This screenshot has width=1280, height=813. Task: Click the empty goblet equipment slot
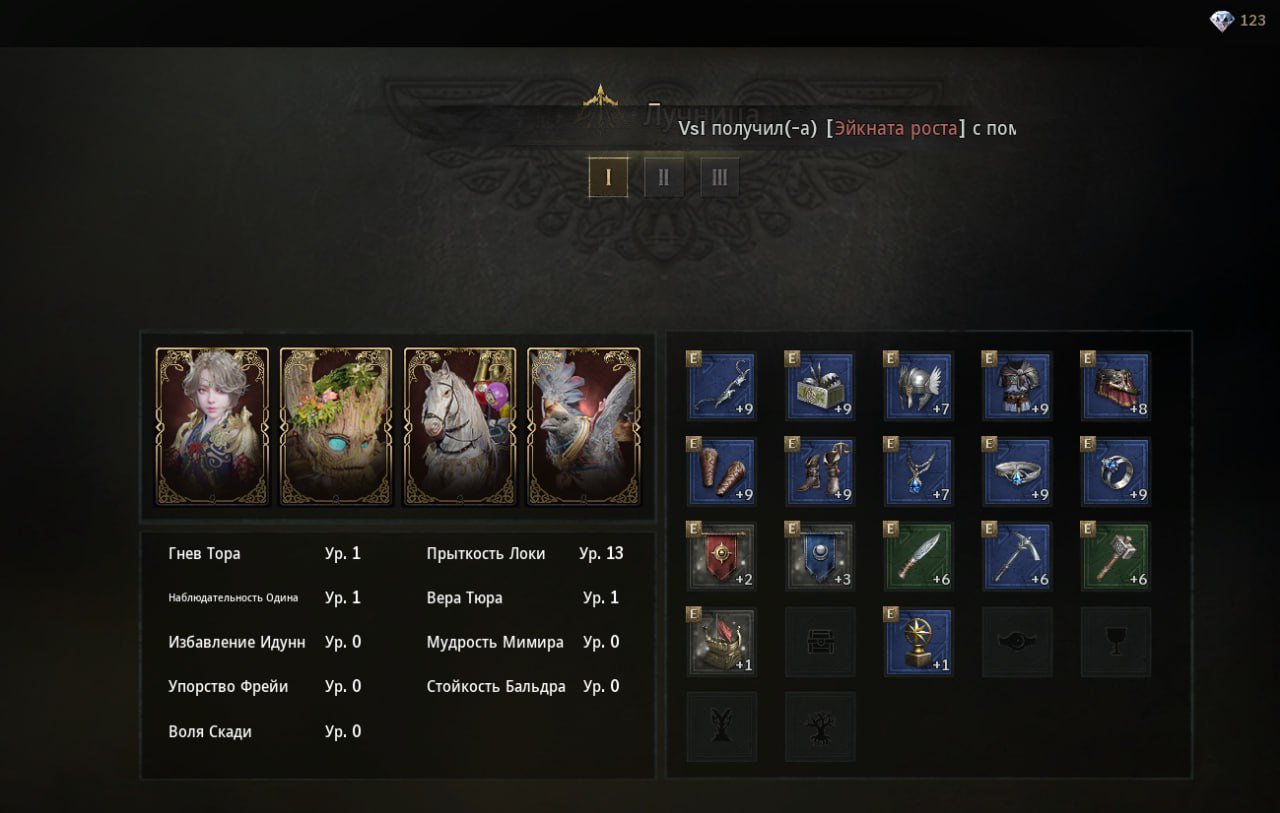[1116, 642]
